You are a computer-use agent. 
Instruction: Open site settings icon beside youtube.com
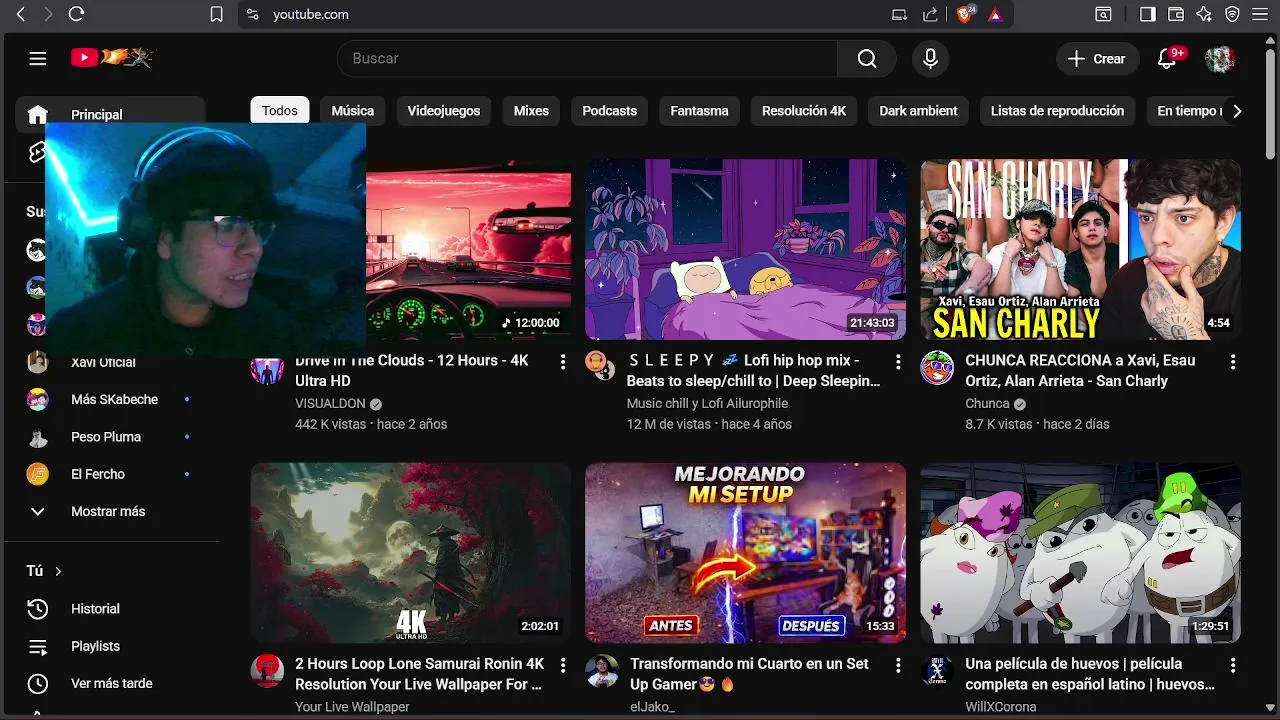[x=253, y=14]
